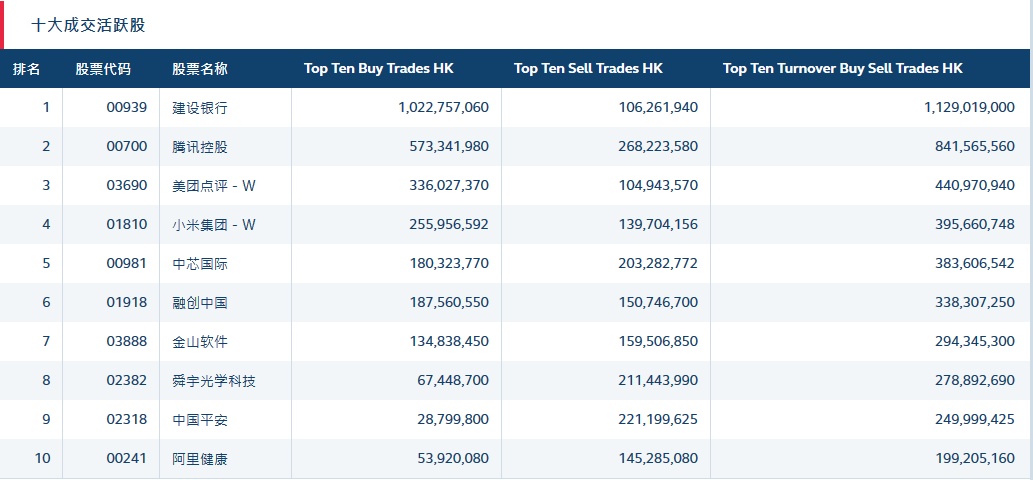Open stock 舜宇光学科技
The width and height of the screenshot is (1033, 480).
point(214,381)
